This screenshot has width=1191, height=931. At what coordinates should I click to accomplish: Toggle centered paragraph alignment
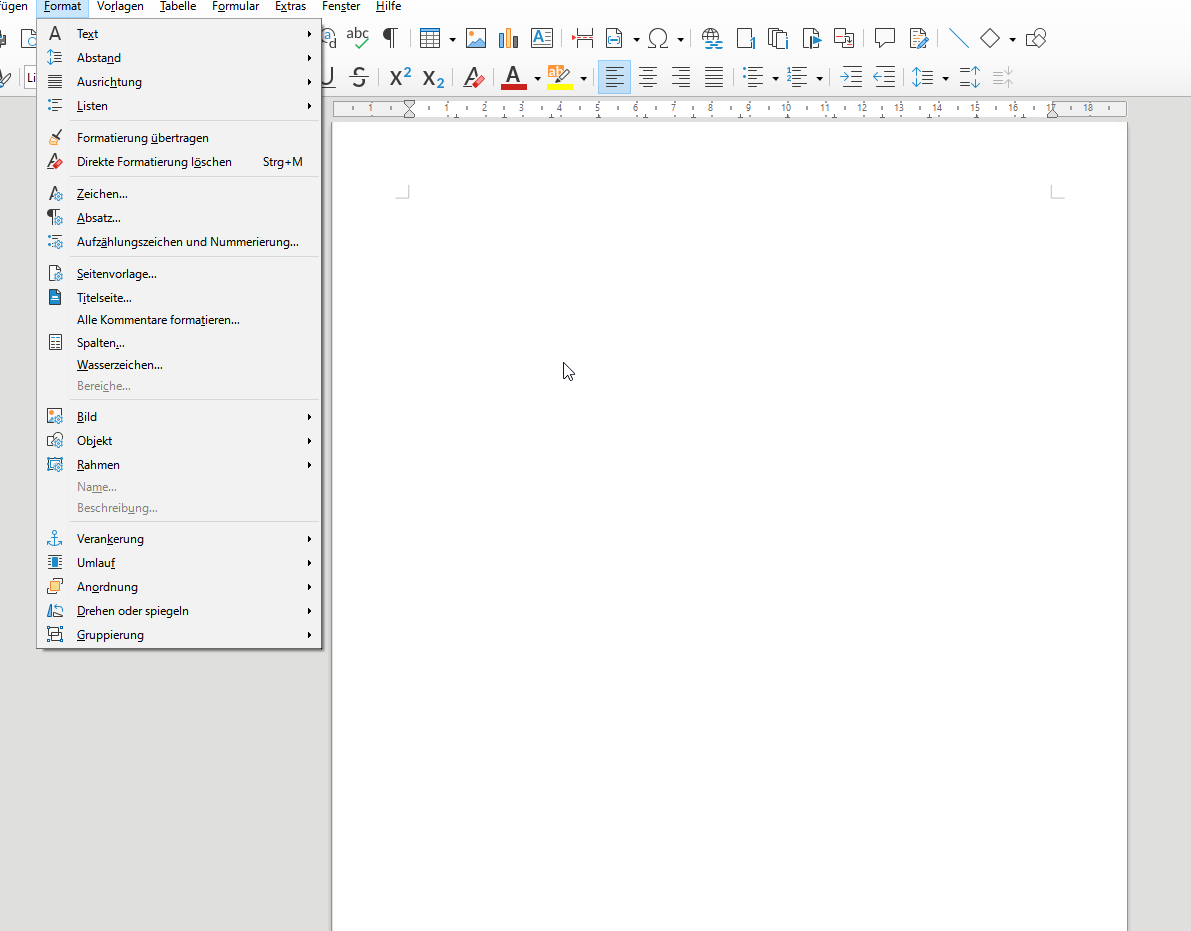click(647, 77)
